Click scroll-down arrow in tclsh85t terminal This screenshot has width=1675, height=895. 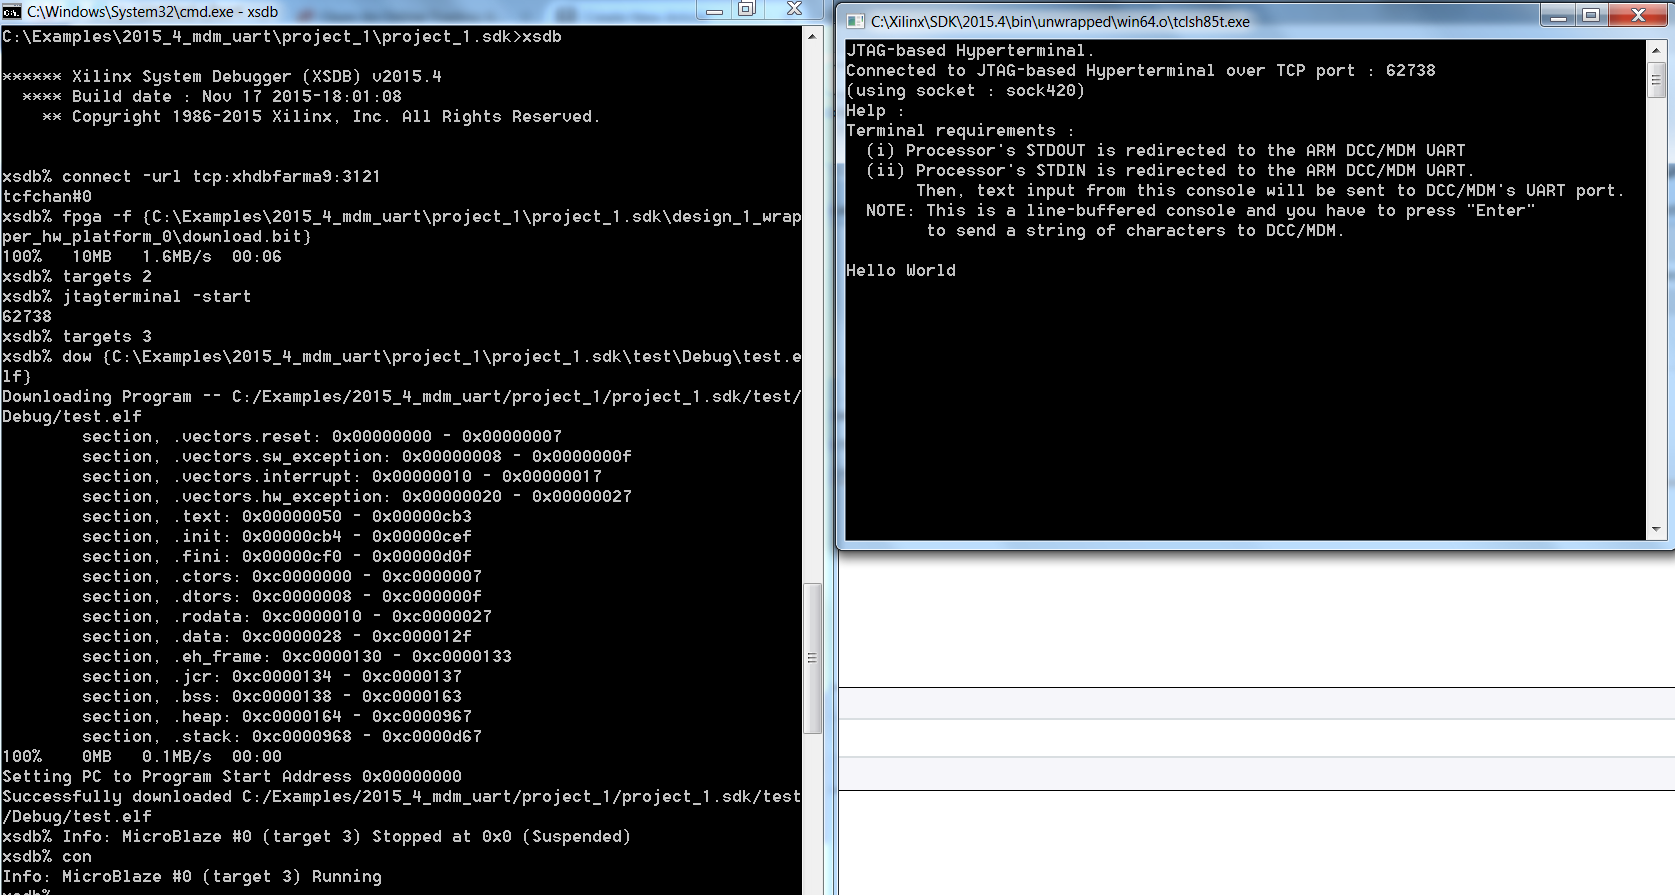pyautogui.click(x=1656, y=529)
